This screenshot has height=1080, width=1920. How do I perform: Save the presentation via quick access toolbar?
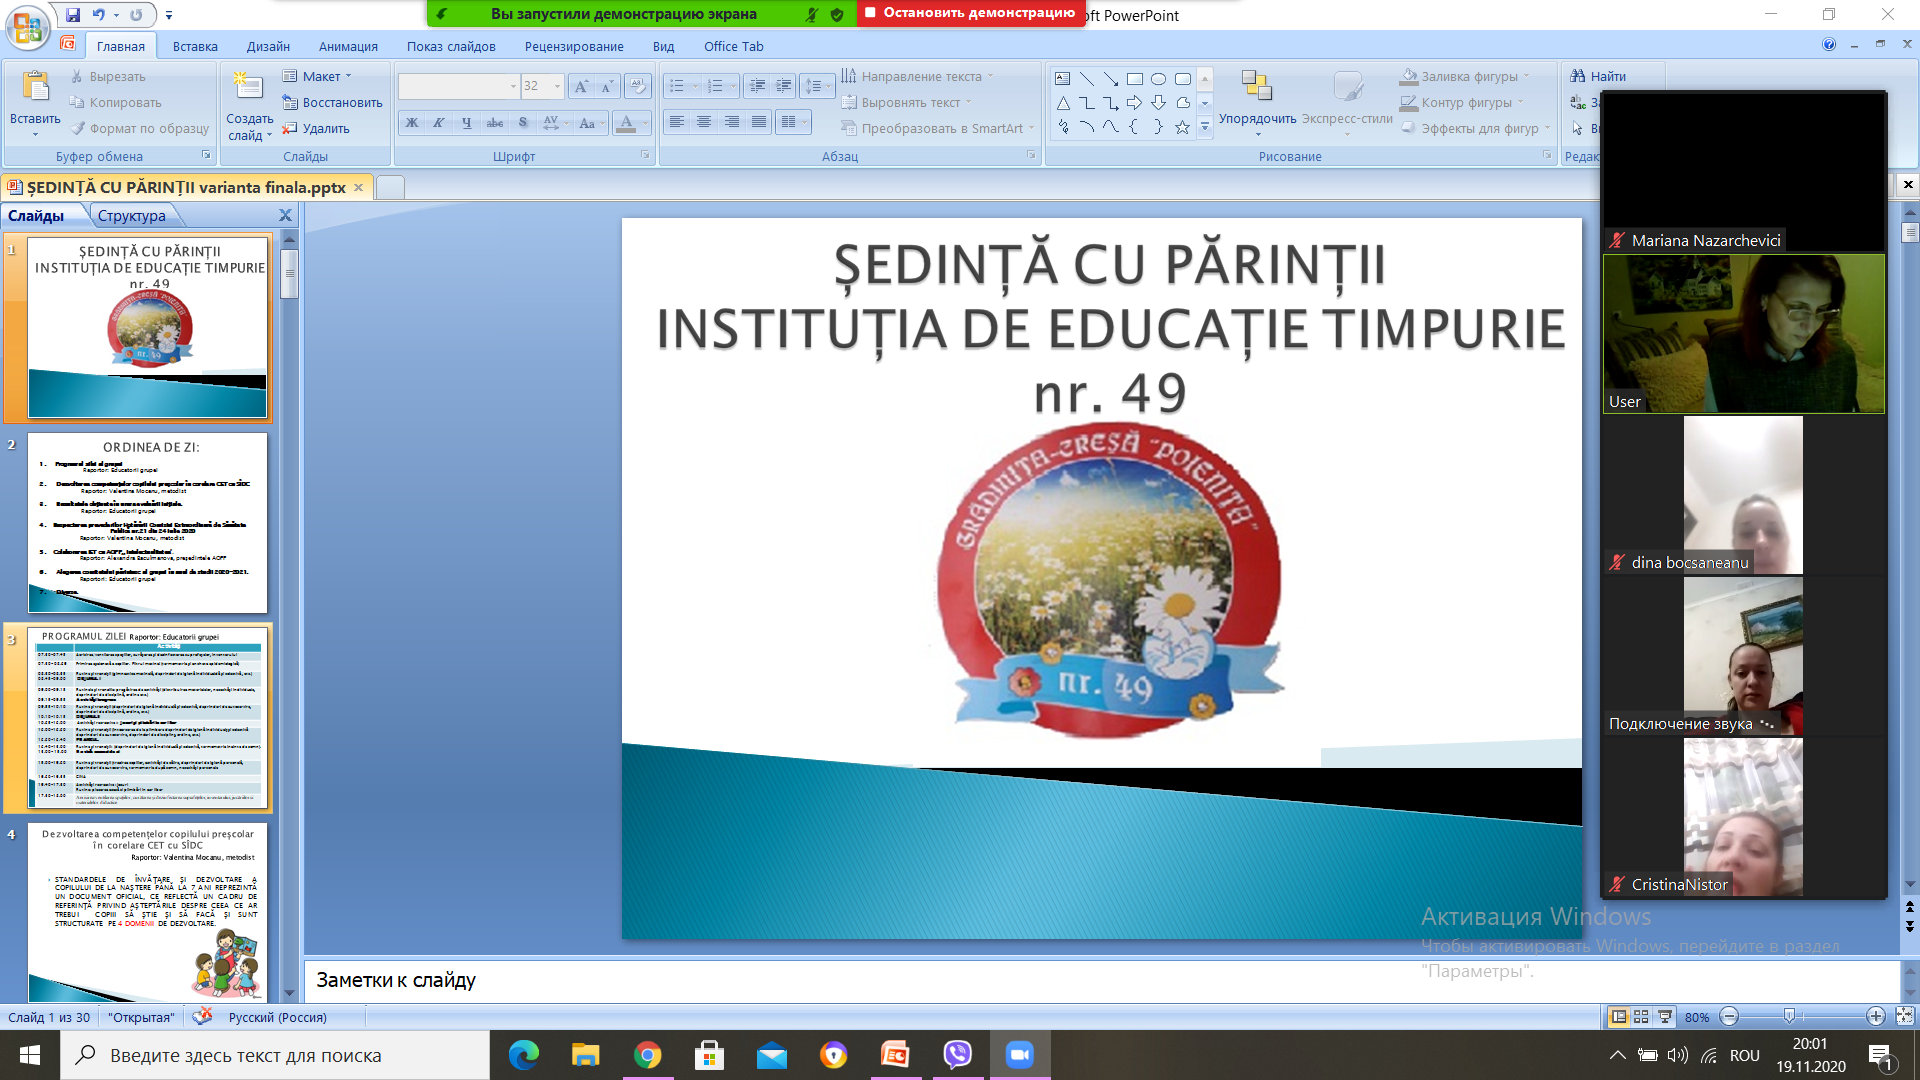coord(73,15)
